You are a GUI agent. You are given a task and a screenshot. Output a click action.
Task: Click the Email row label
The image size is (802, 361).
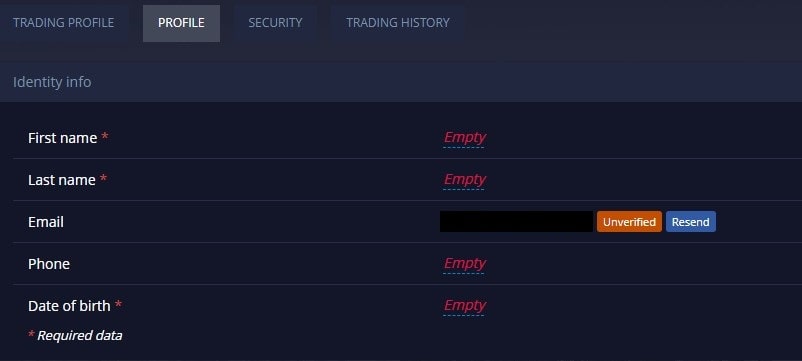coord(46,222)
